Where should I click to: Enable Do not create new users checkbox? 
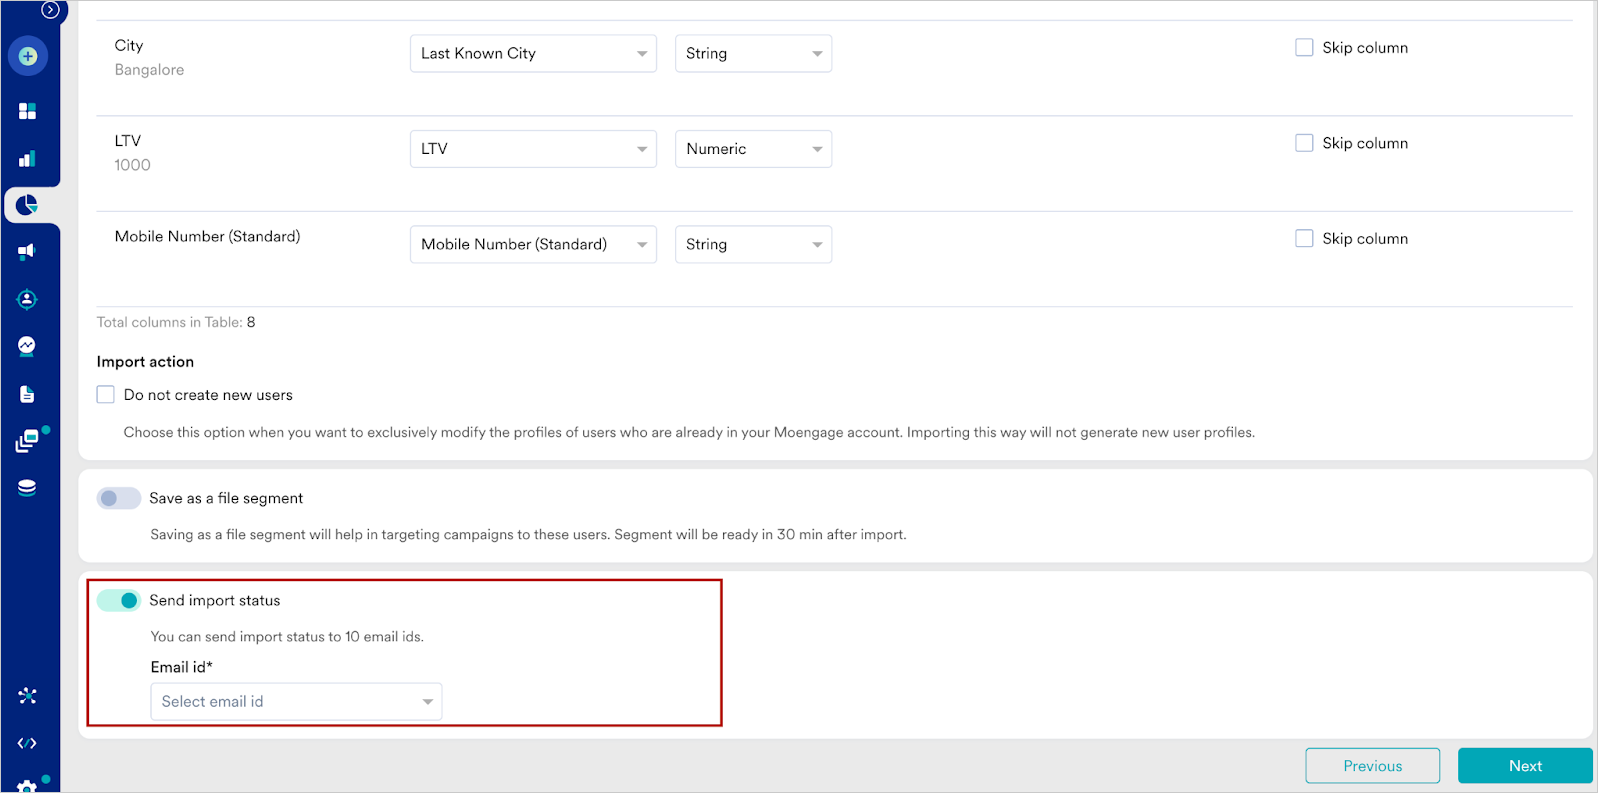(x=106, y=394)
